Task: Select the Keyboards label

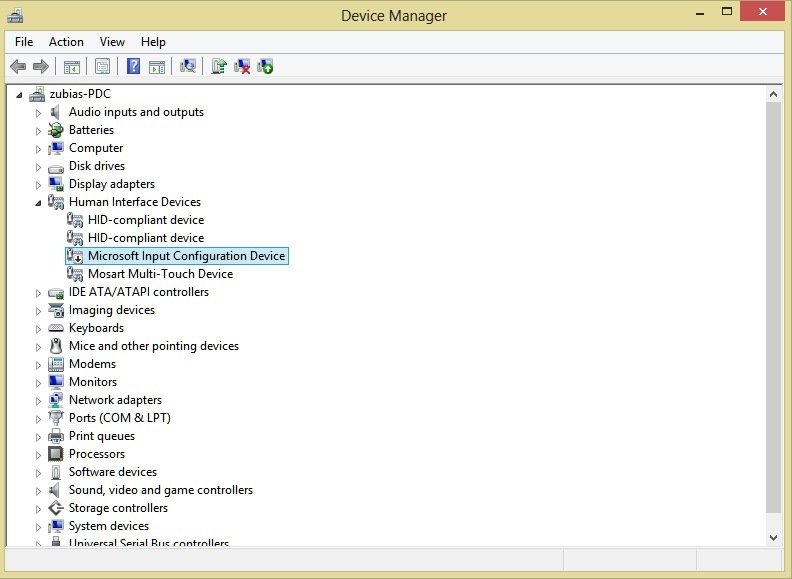Action: pos(96,328)
